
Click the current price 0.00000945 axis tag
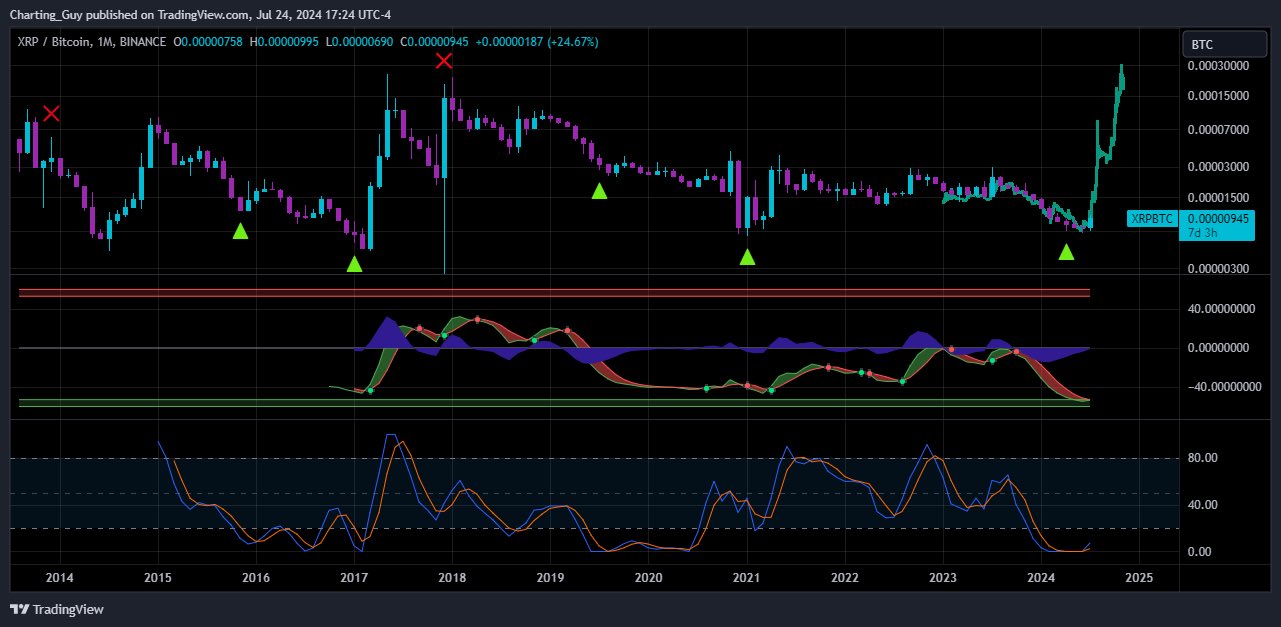pos(1218,218)
